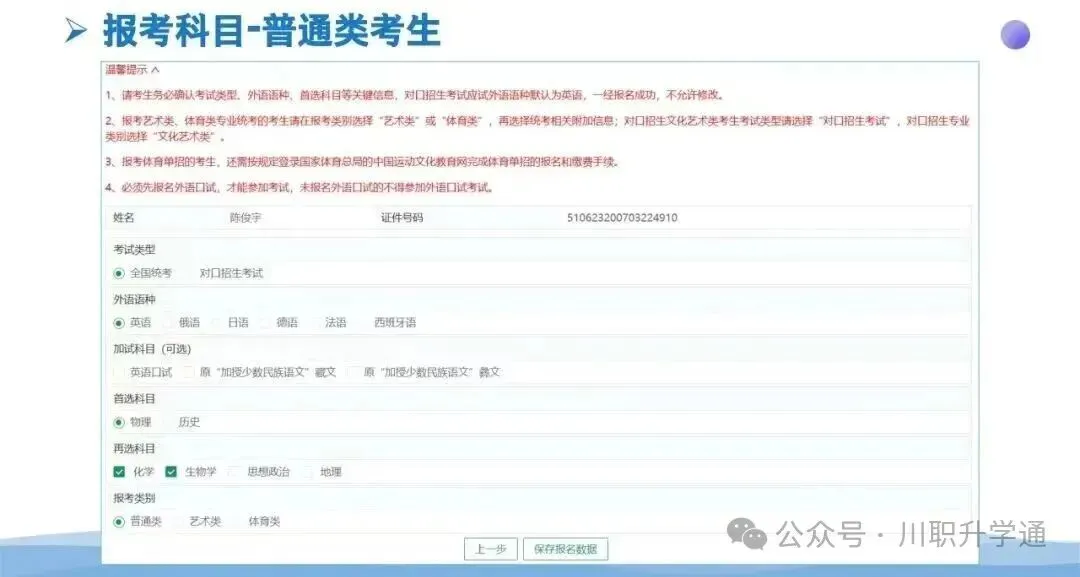Viewport: 1080px width, 577px height.
Task: Uncheck the 化学 elective checkbox
Action: click(x=119, y=472)
